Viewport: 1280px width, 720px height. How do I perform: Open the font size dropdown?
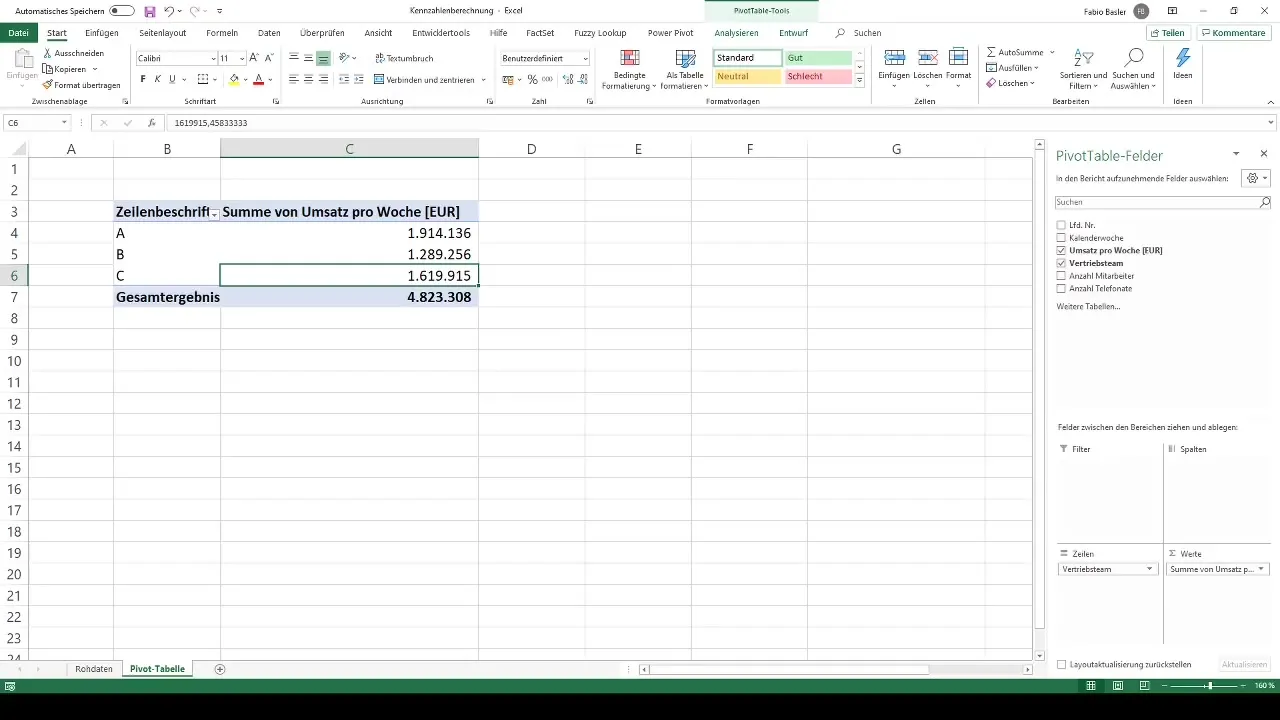point(241,59)
